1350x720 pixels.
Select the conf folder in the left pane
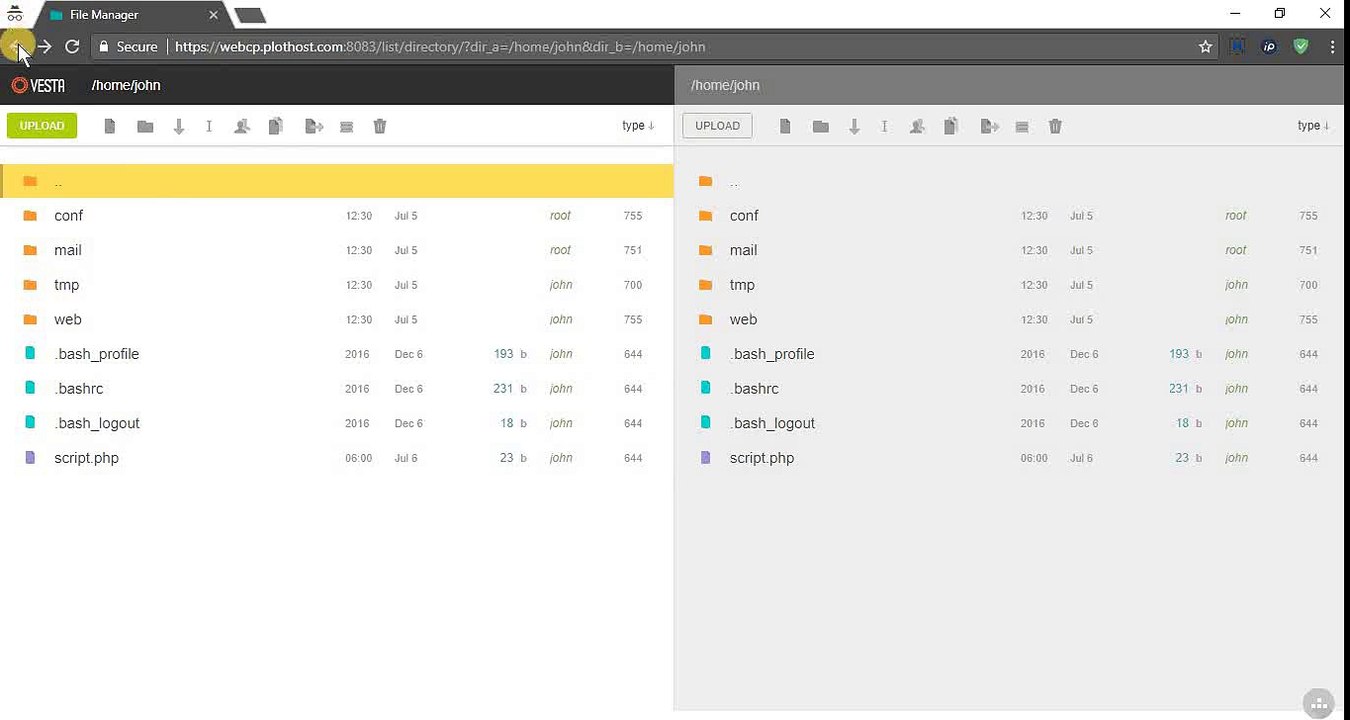(336, 216)
